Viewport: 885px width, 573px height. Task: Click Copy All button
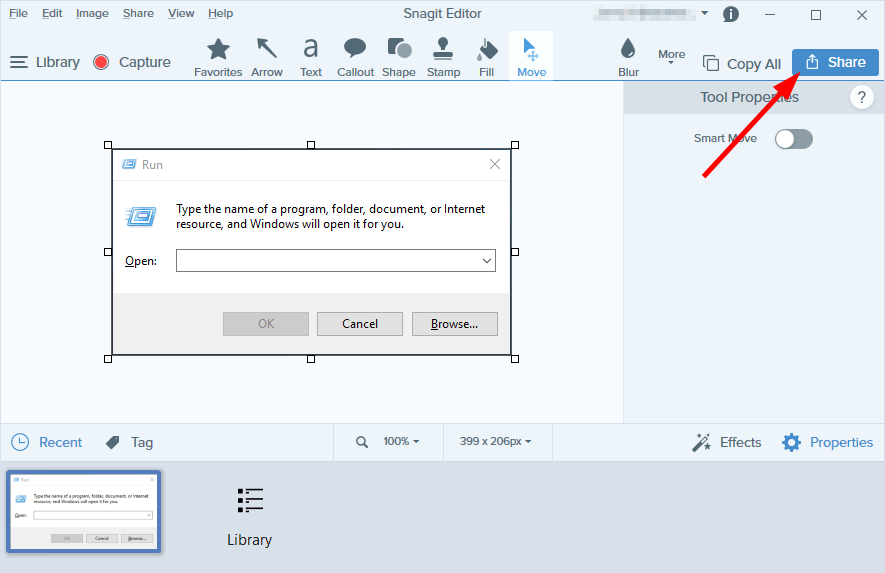tap(742, 64)
